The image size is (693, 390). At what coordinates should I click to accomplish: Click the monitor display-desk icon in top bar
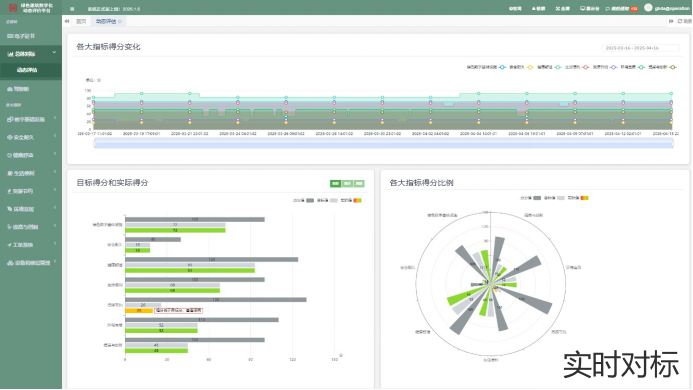pos(583,8)
